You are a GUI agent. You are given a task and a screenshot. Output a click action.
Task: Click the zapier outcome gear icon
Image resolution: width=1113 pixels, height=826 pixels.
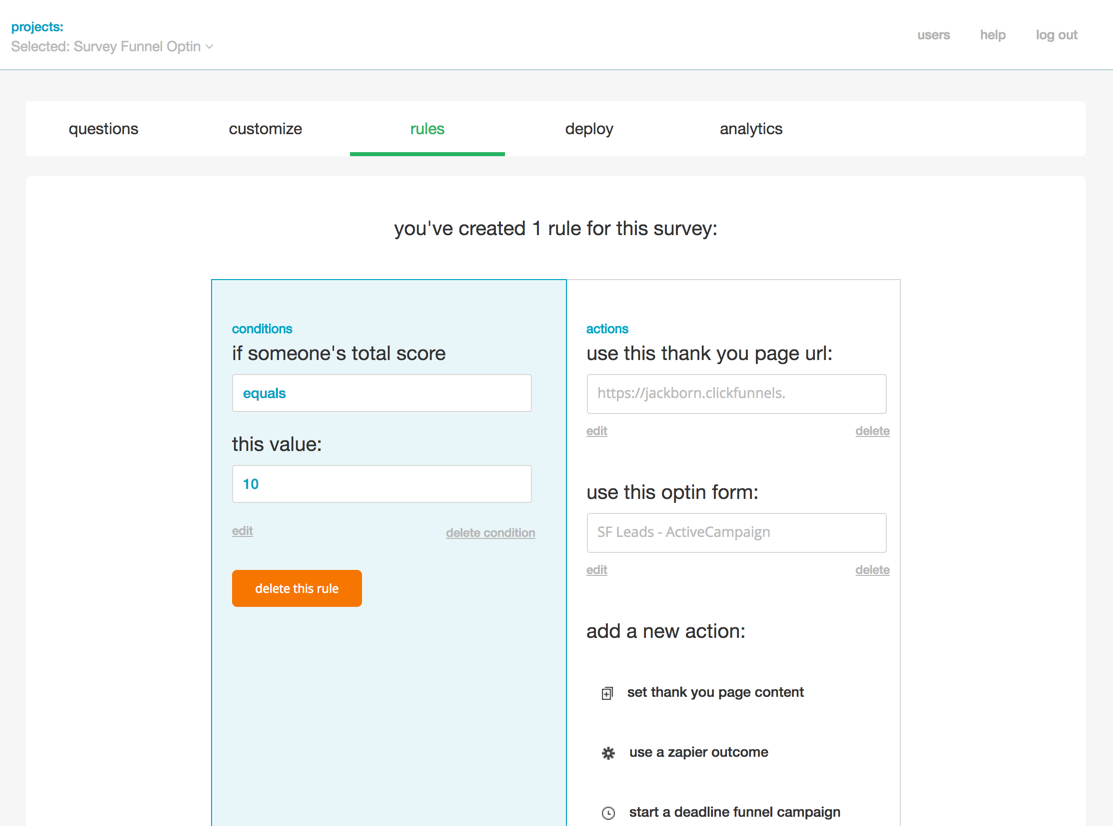point(608,753)
